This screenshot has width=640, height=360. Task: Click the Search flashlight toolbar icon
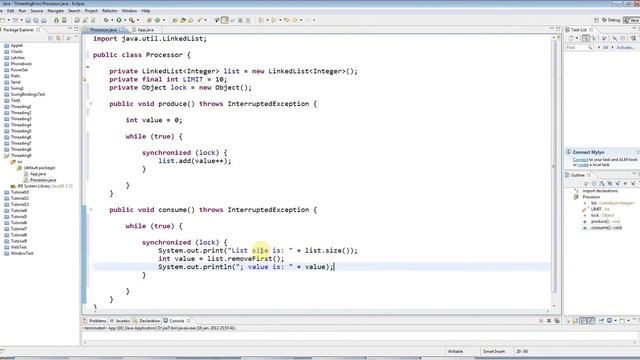point(200,20)
